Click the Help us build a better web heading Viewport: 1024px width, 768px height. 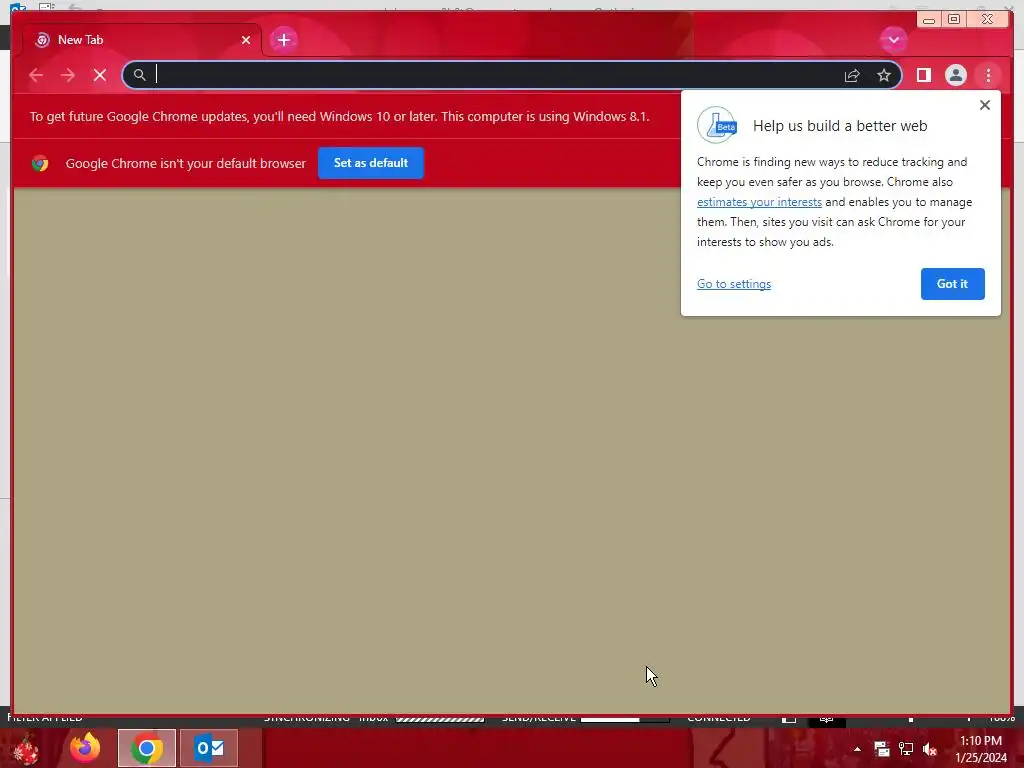840,126
